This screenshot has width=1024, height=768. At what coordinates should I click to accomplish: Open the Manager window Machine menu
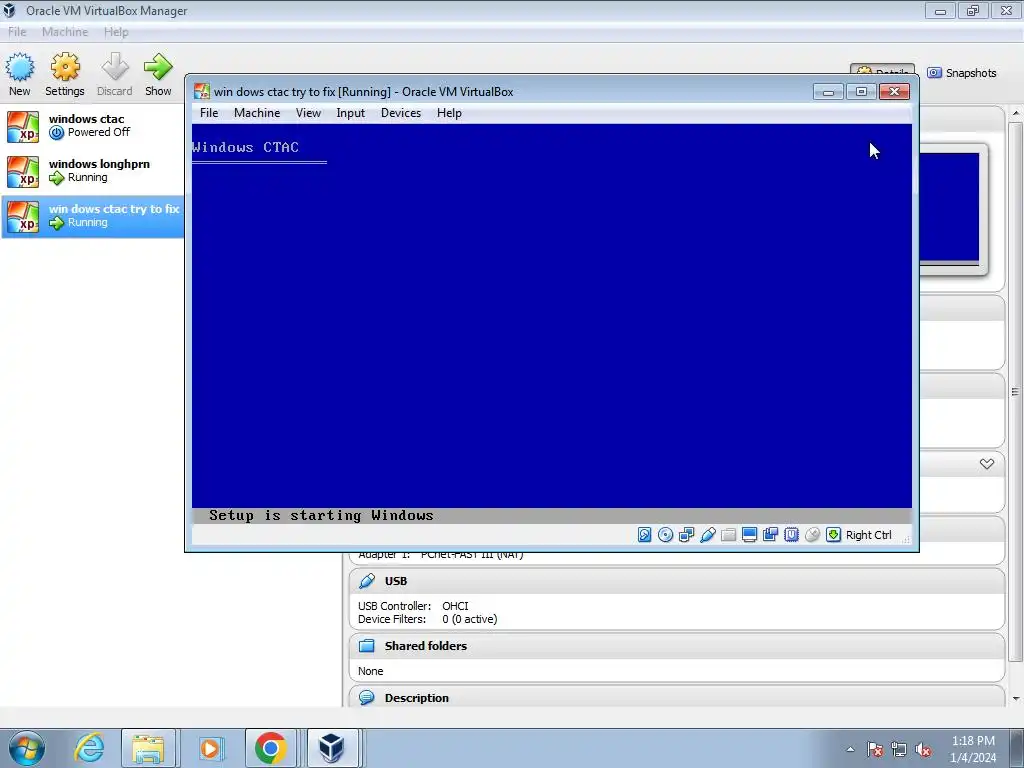(x=65, y=32)
